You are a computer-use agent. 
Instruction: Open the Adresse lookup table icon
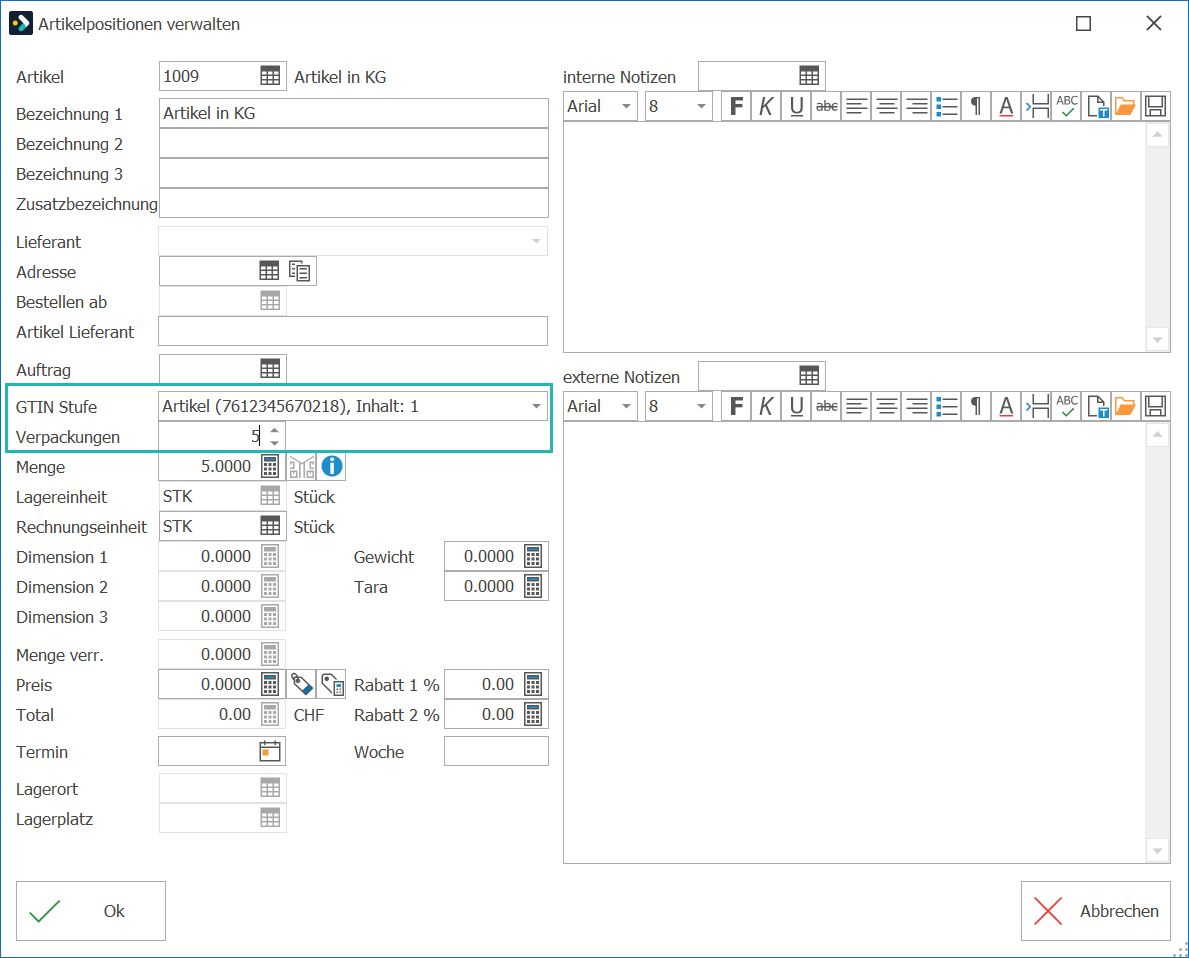tap(269, 271)
